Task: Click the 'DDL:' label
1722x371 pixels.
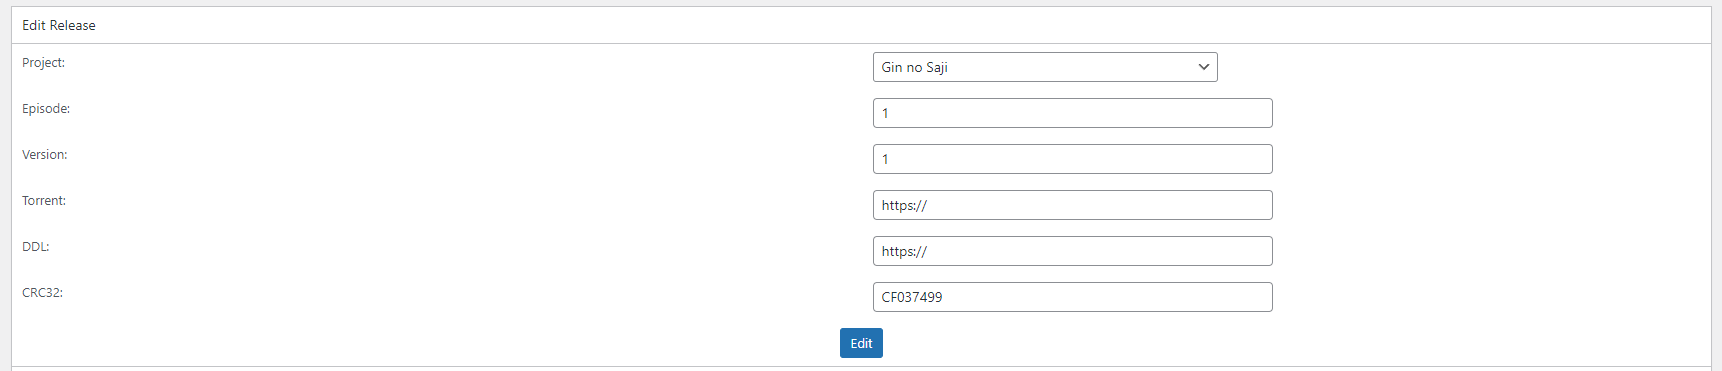Action: point(36,247)
